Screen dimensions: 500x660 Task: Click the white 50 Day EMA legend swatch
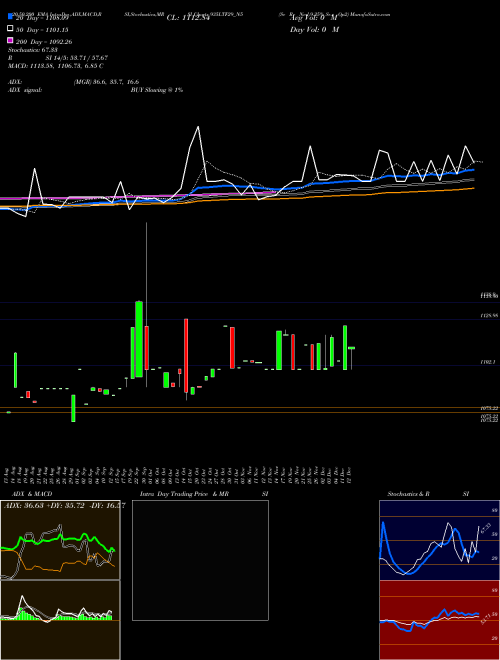pos(10,29)
